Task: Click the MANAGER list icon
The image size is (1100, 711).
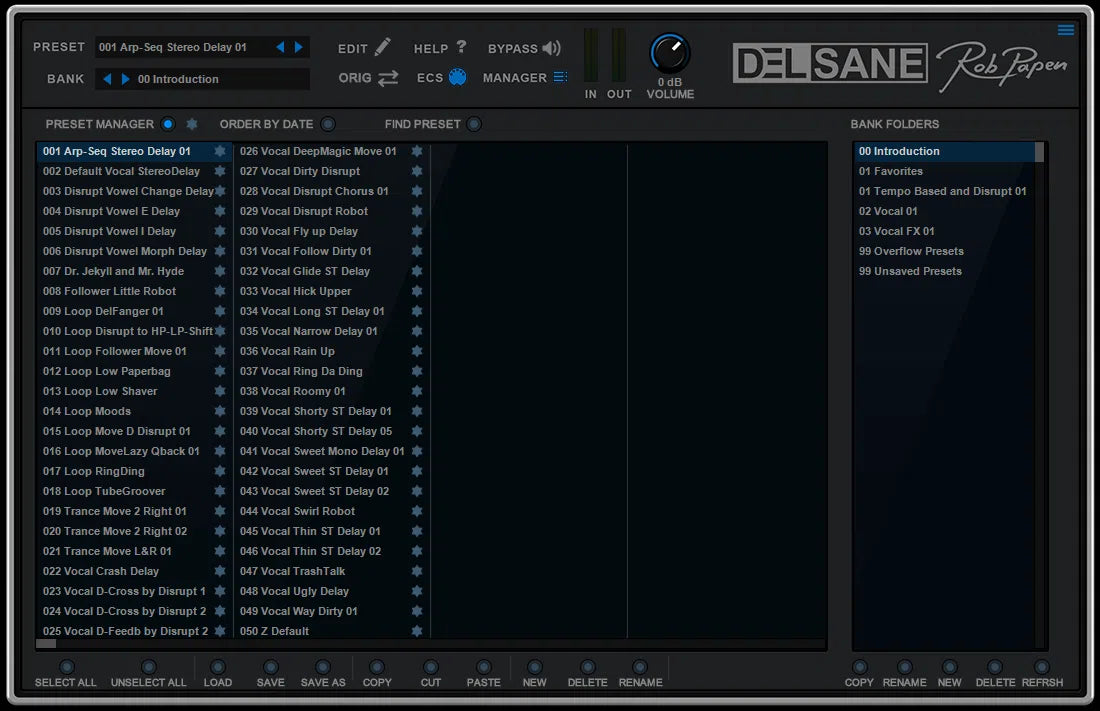Action: pyautogui.click(x=560, y=77)
